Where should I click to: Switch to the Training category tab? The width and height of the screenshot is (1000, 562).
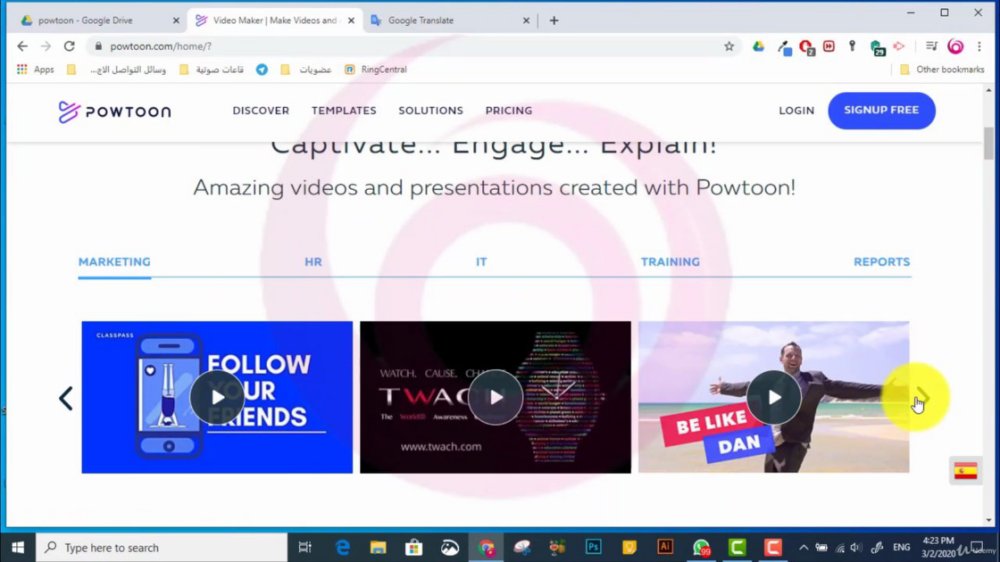coord(670,262)
